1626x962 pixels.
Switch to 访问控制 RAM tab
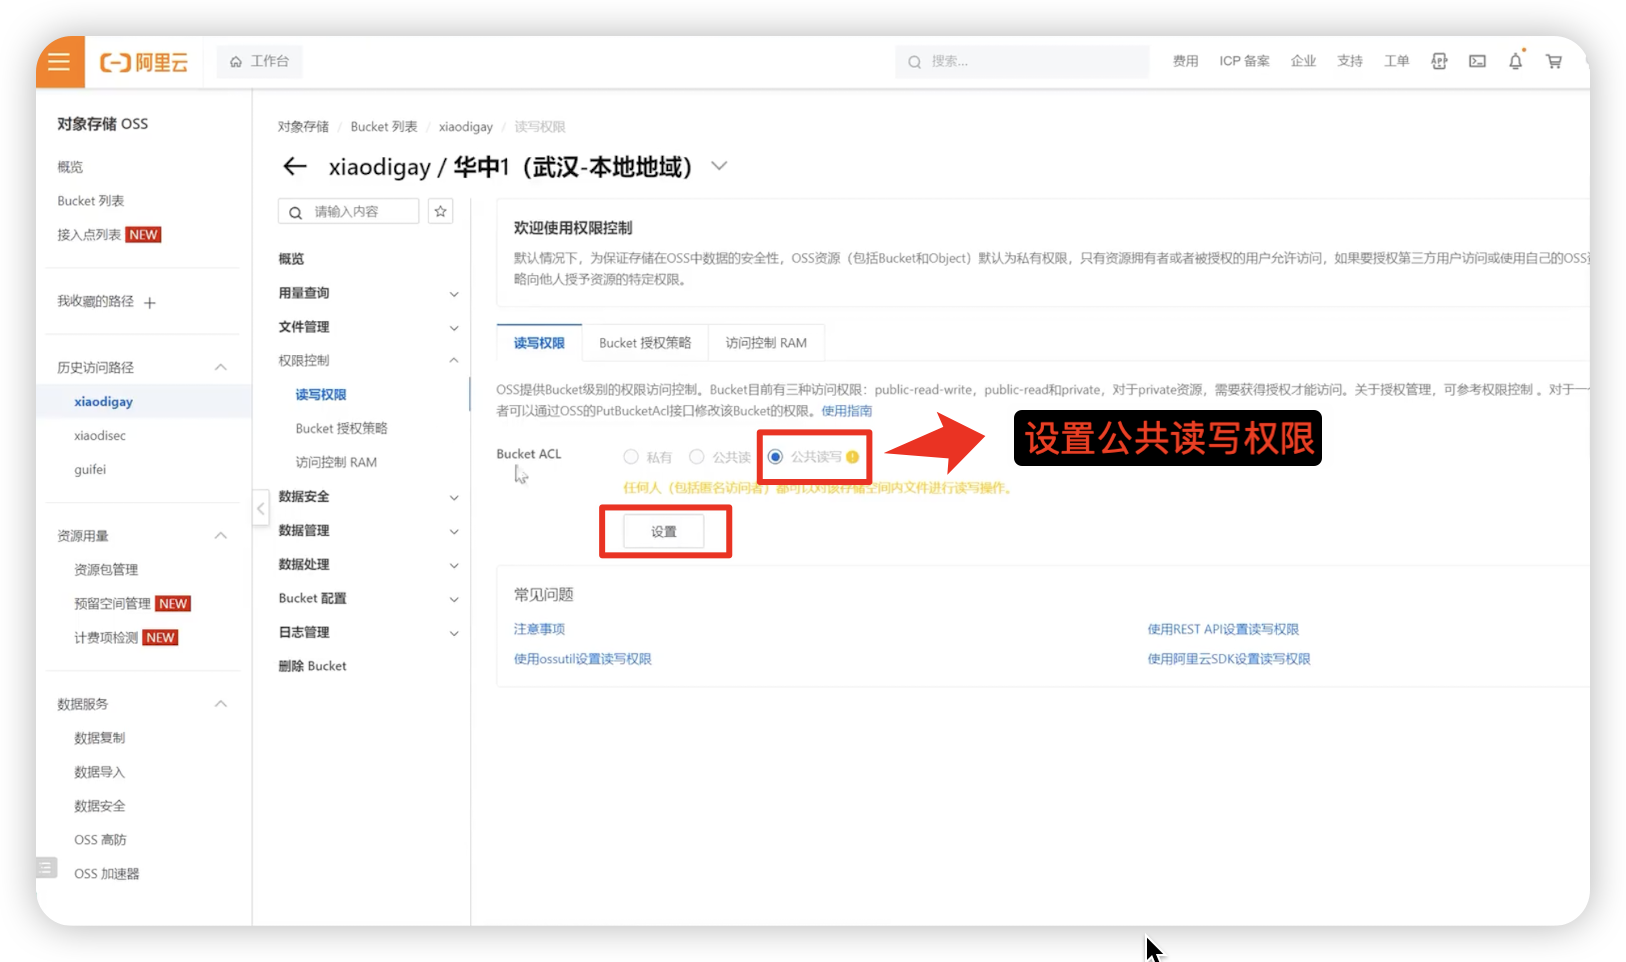pyautogui.click(x=766, y=343)
